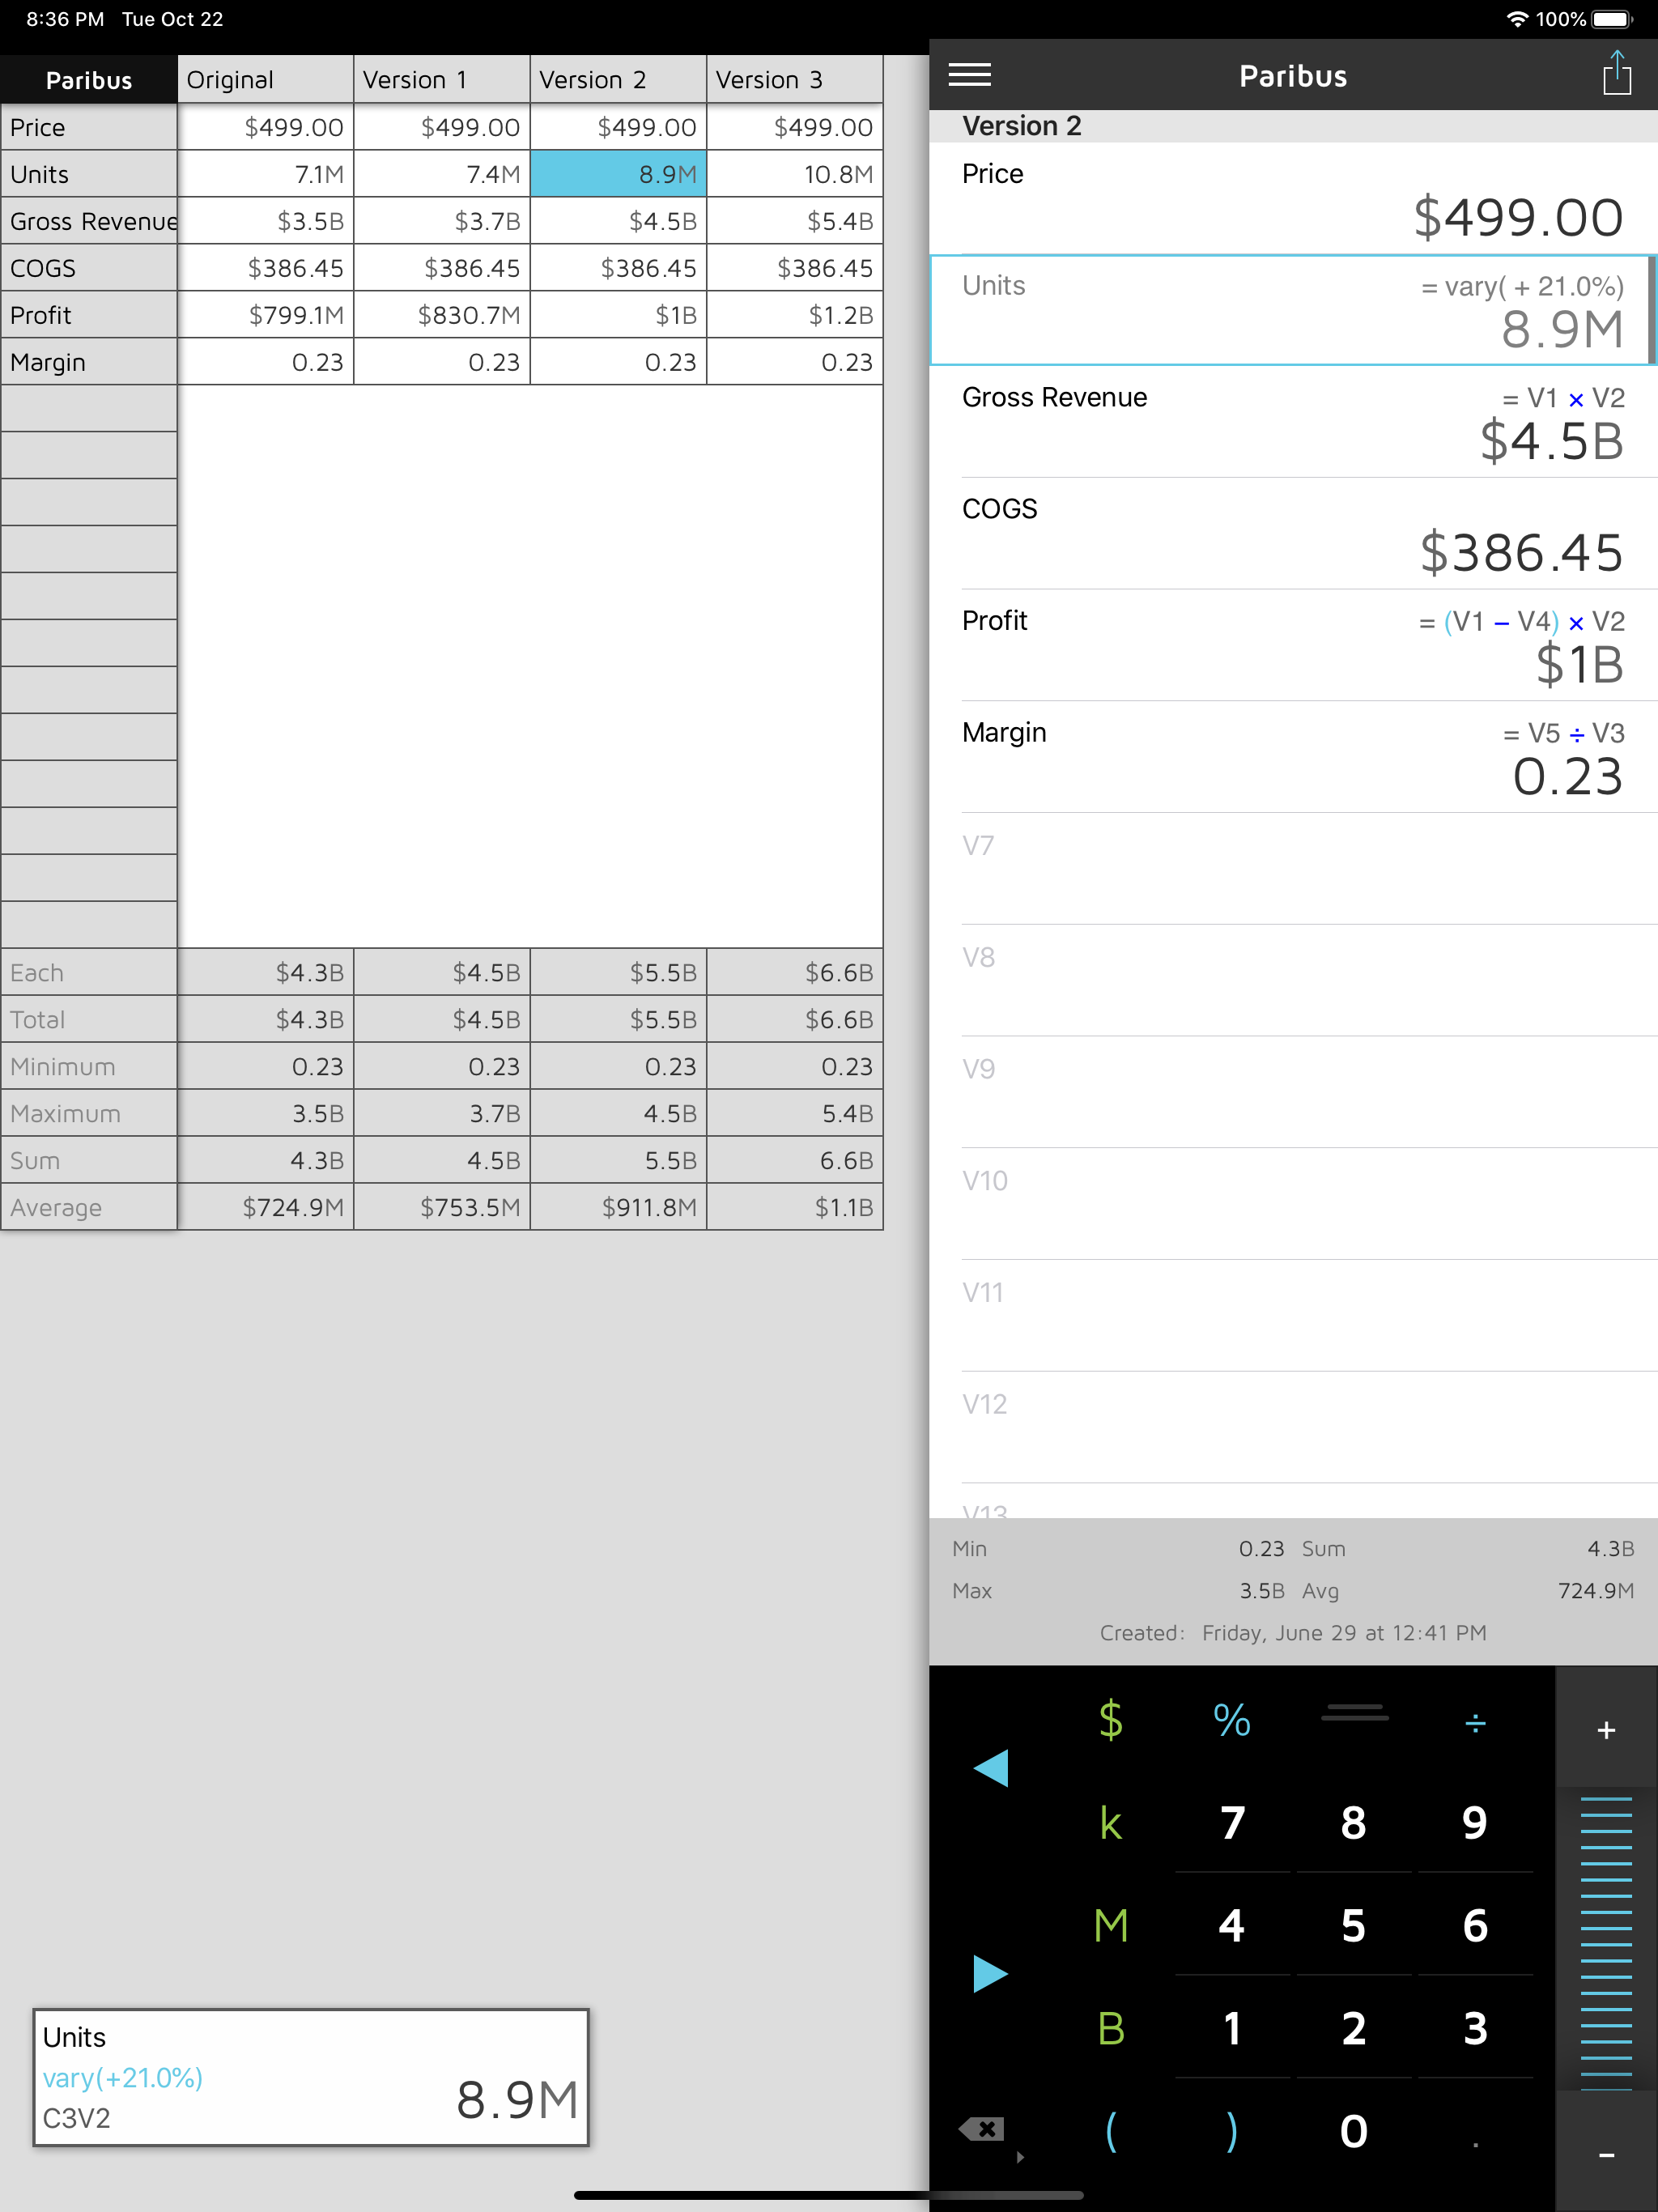The width and height of the screenshot is (1658, 2212).
Task: Select the Units 8.9M cell under Version 2
Action: tap(618, 174)
